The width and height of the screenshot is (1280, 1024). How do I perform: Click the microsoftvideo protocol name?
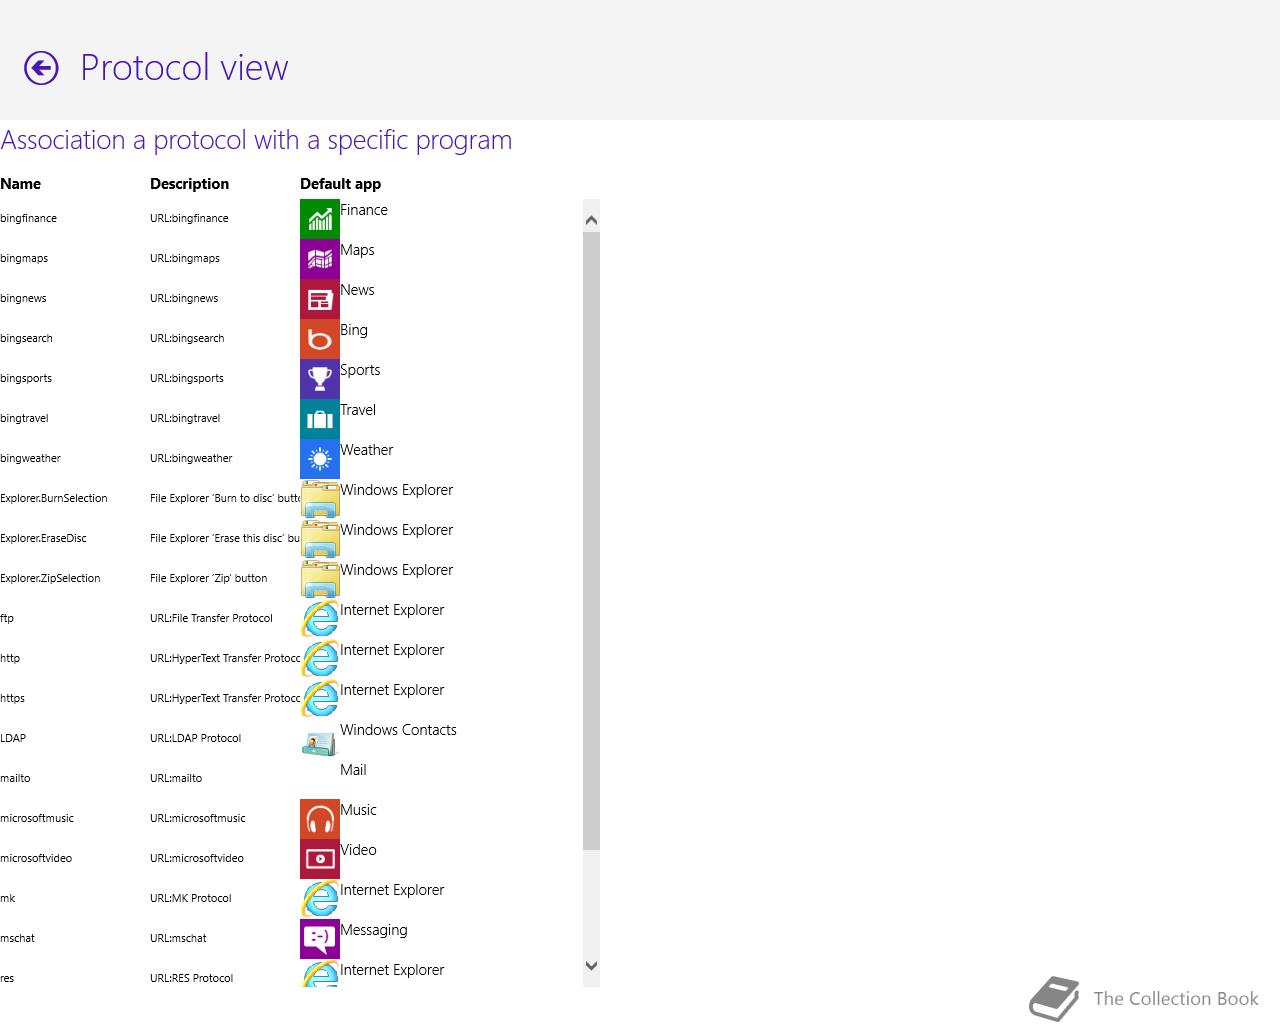(x=36, y=858)
